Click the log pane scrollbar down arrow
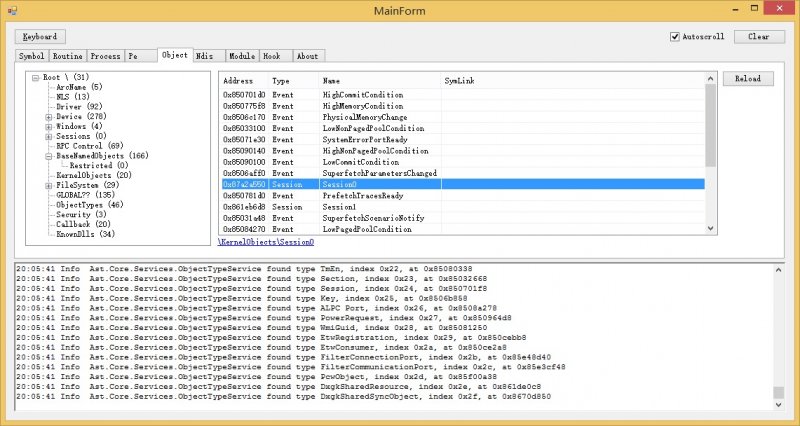 [x=779, y=405]
